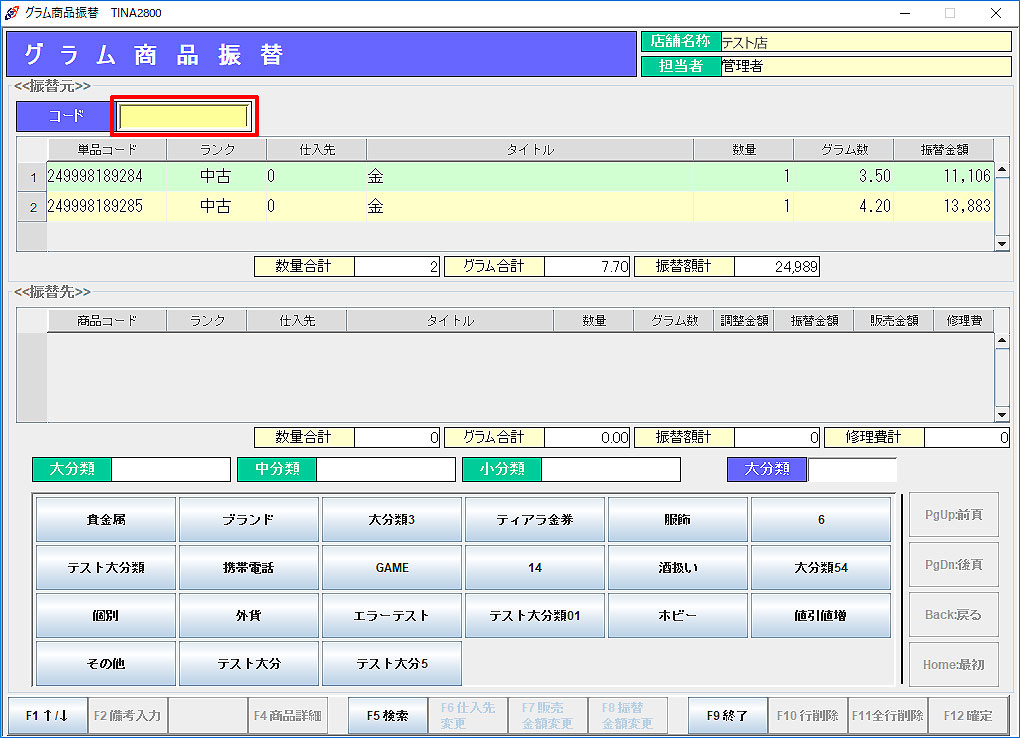The image size is (1020, 738).
Task: Choose the ティアラ金券 category
Action: 534,520
